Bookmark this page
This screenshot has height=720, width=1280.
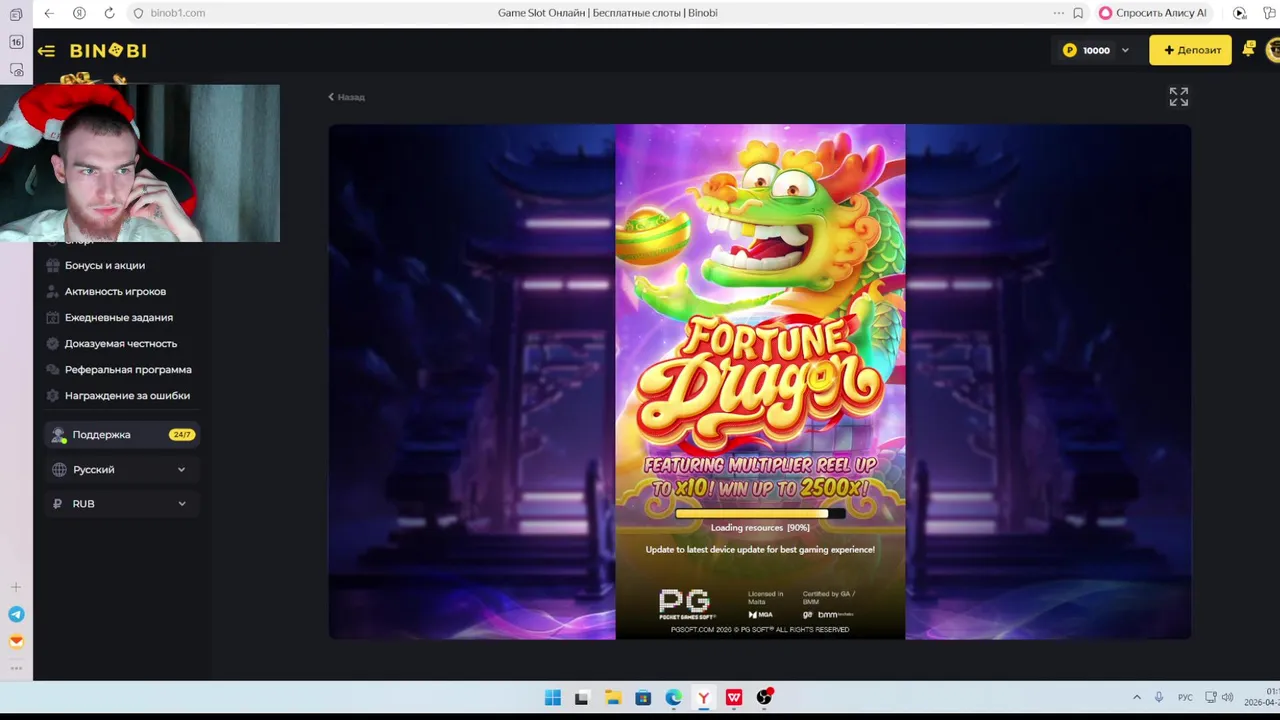1078,13
